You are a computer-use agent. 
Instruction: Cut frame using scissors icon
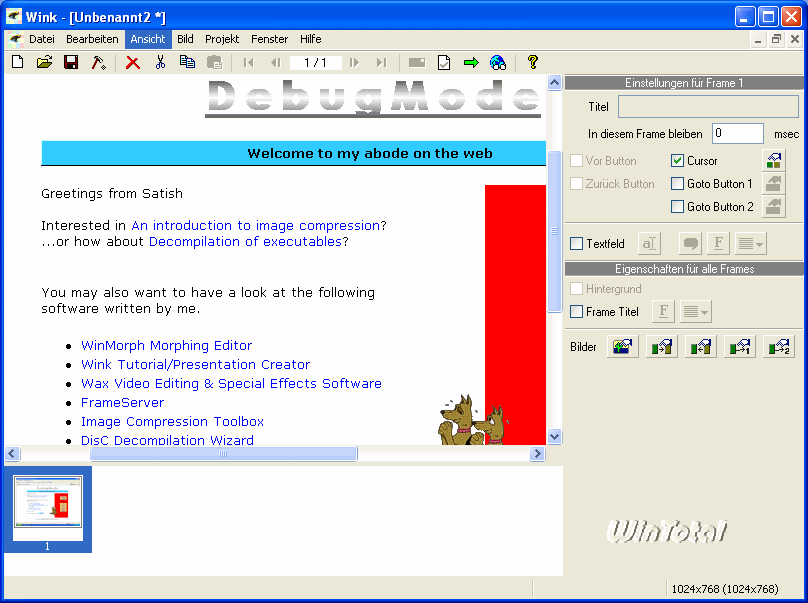coord(160,62)
